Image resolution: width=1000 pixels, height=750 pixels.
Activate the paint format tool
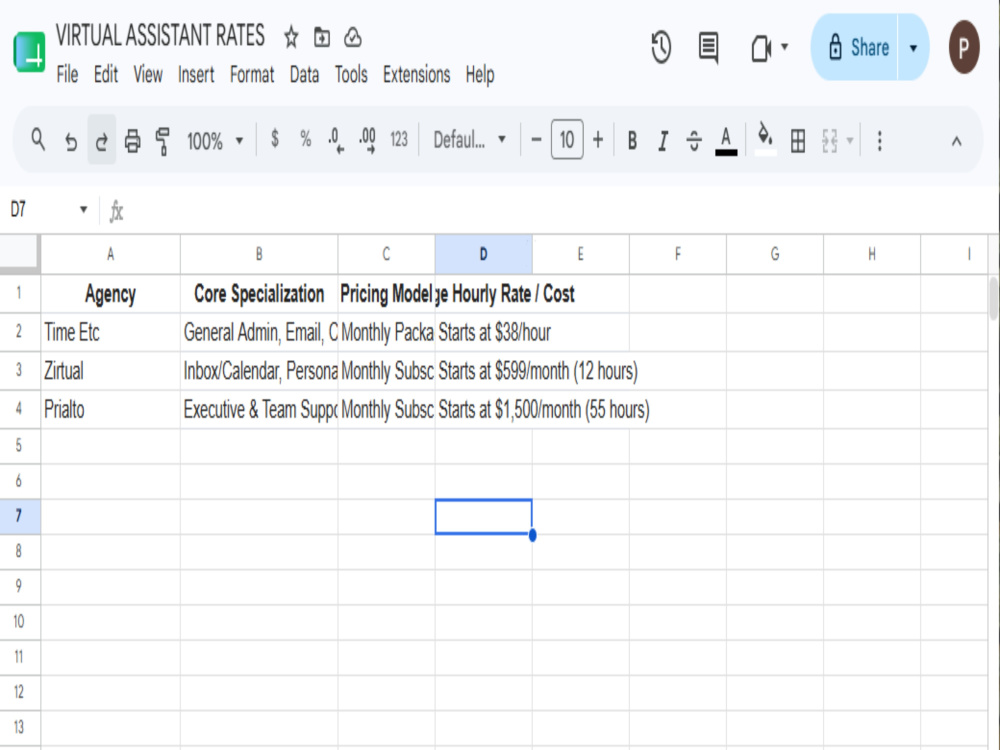click(163, 140)
